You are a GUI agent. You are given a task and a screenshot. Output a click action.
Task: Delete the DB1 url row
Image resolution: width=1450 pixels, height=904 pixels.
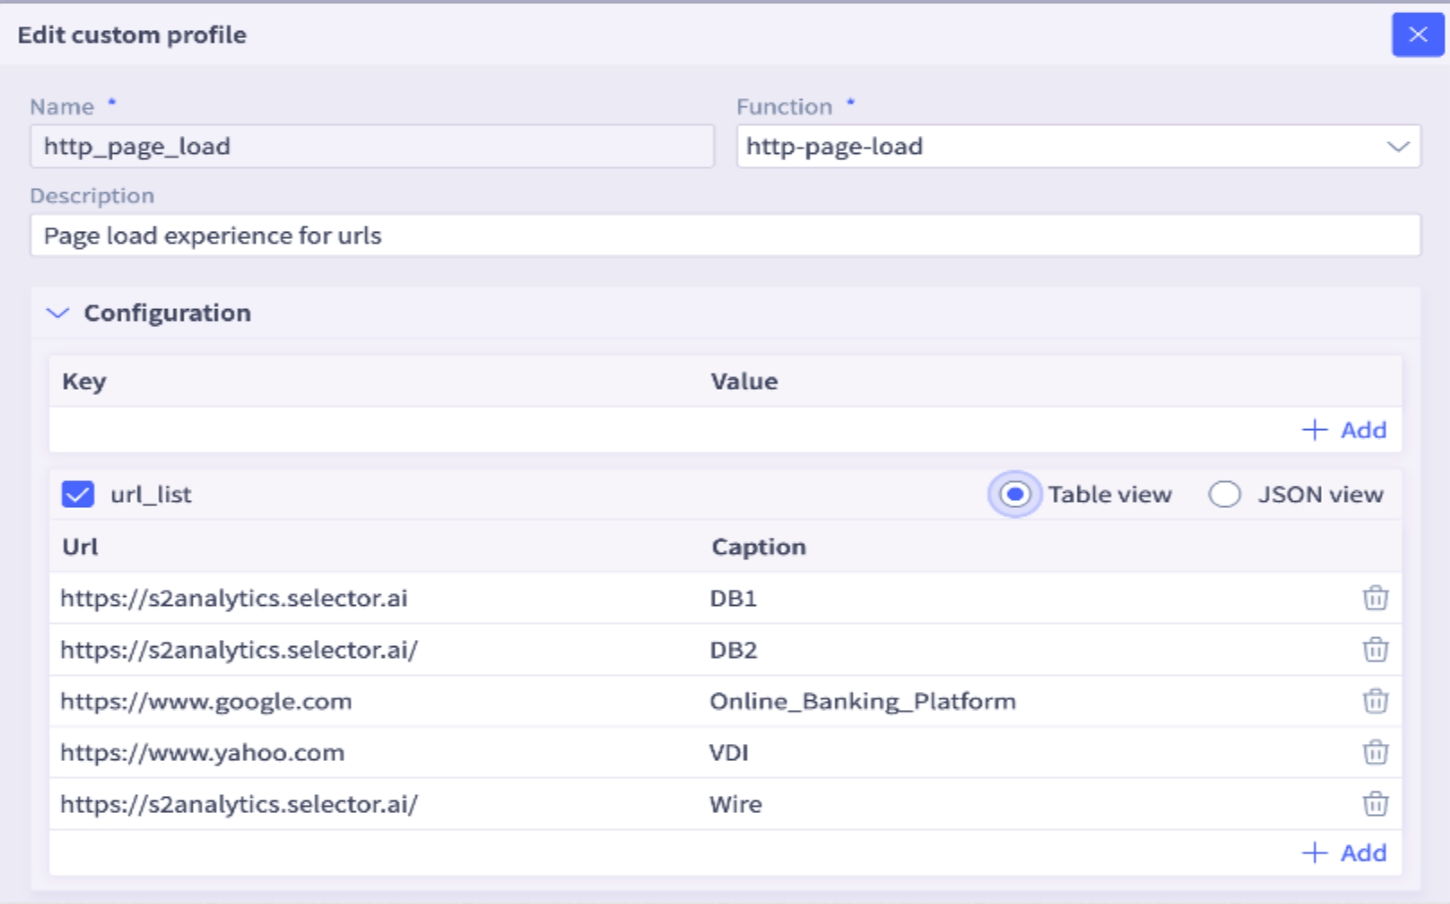coord(1376,598)
